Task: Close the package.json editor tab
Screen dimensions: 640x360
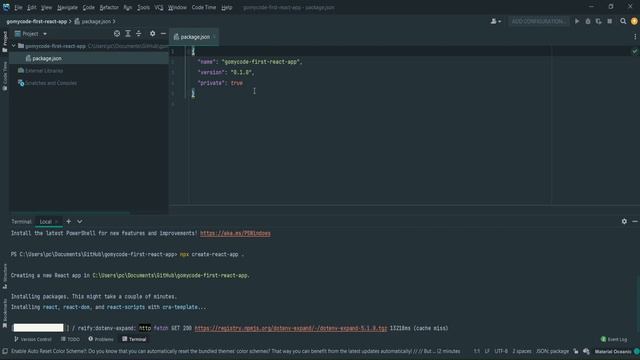Action: (214, 37)
